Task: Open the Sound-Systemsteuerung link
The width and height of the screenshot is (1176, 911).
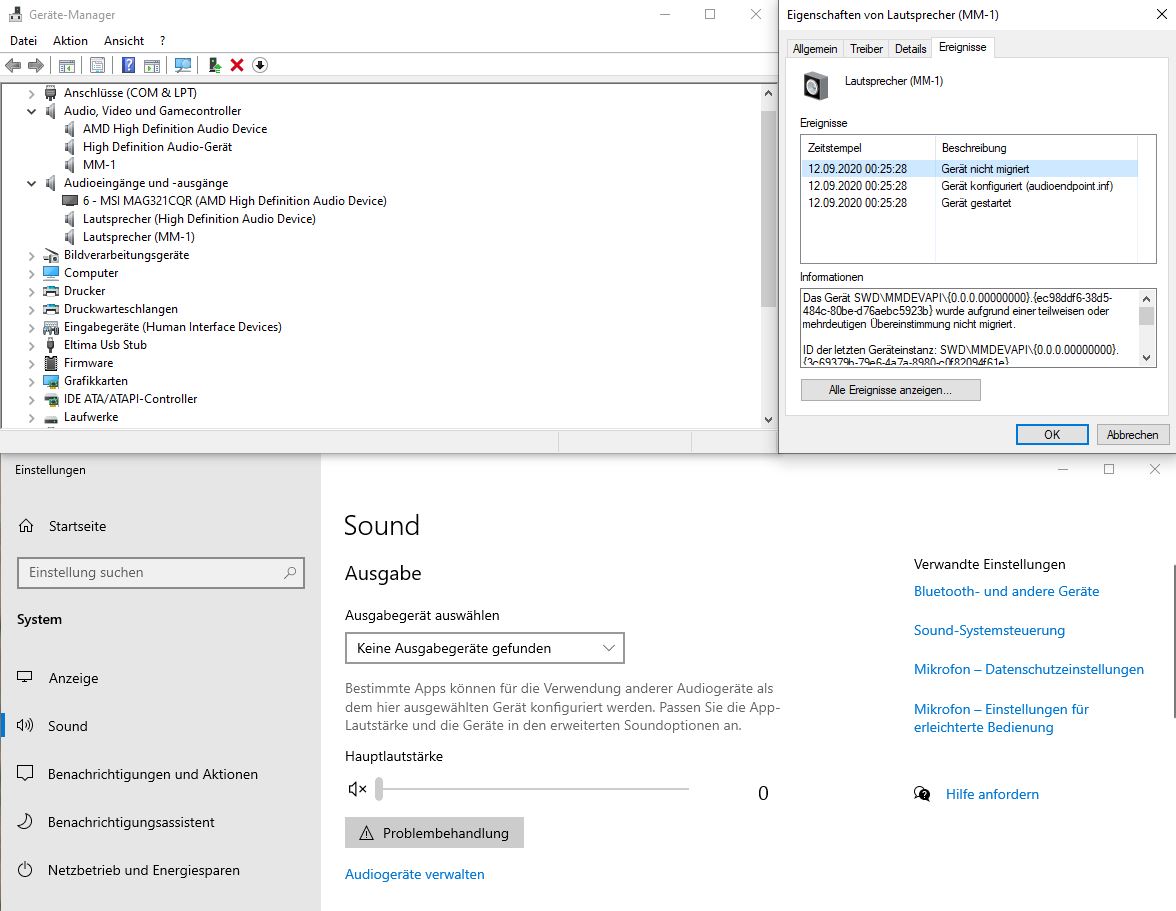Action: point(989,630)
